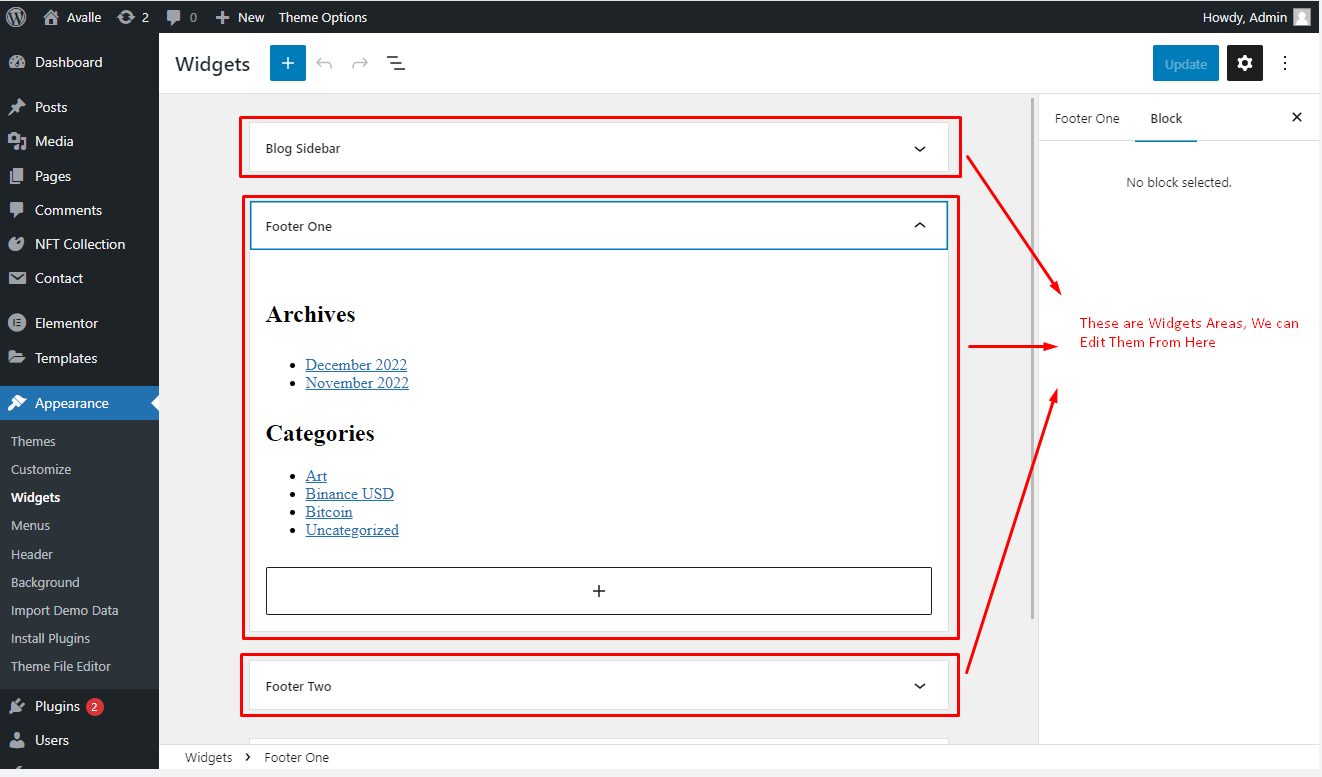The width and height of the screenshot is (1322, 777).
Task: Click Widgets in the bottom breadcrumb
Action: point(209,758)
